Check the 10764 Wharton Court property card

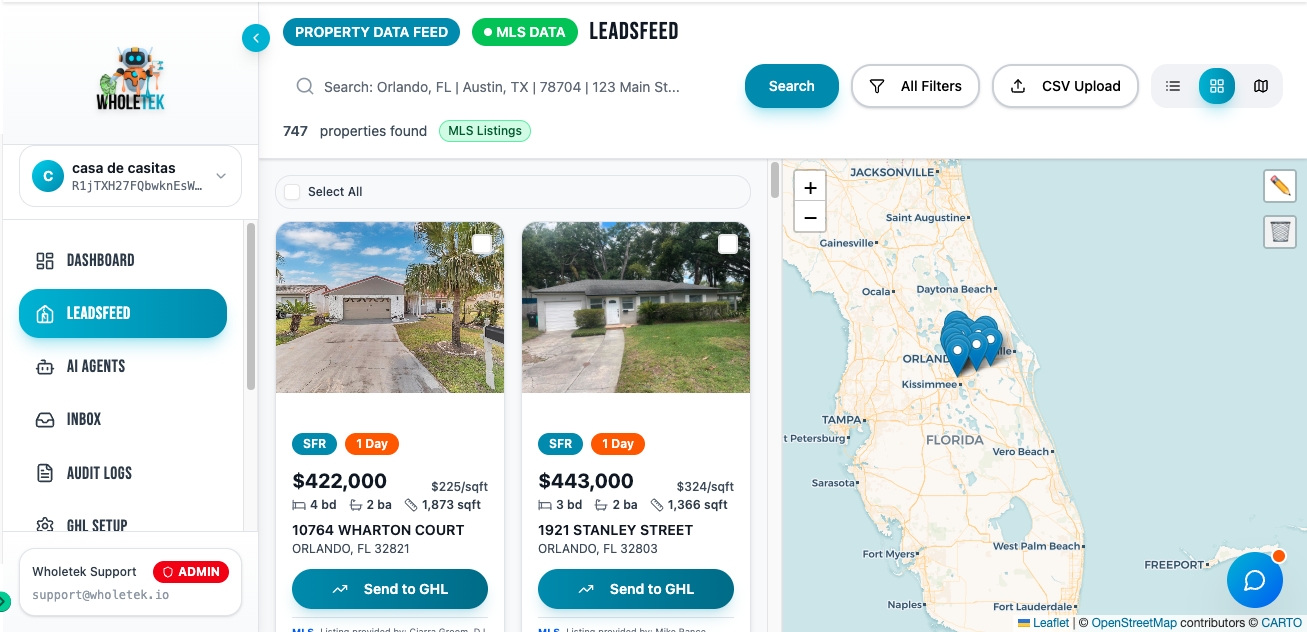[481, 243]
